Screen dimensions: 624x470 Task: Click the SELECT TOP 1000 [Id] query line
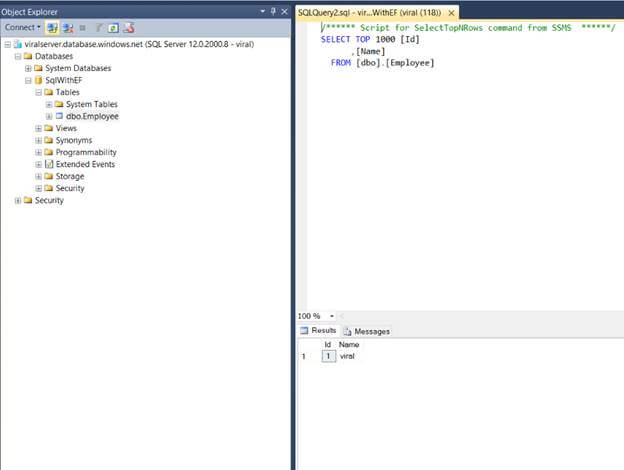370,39
